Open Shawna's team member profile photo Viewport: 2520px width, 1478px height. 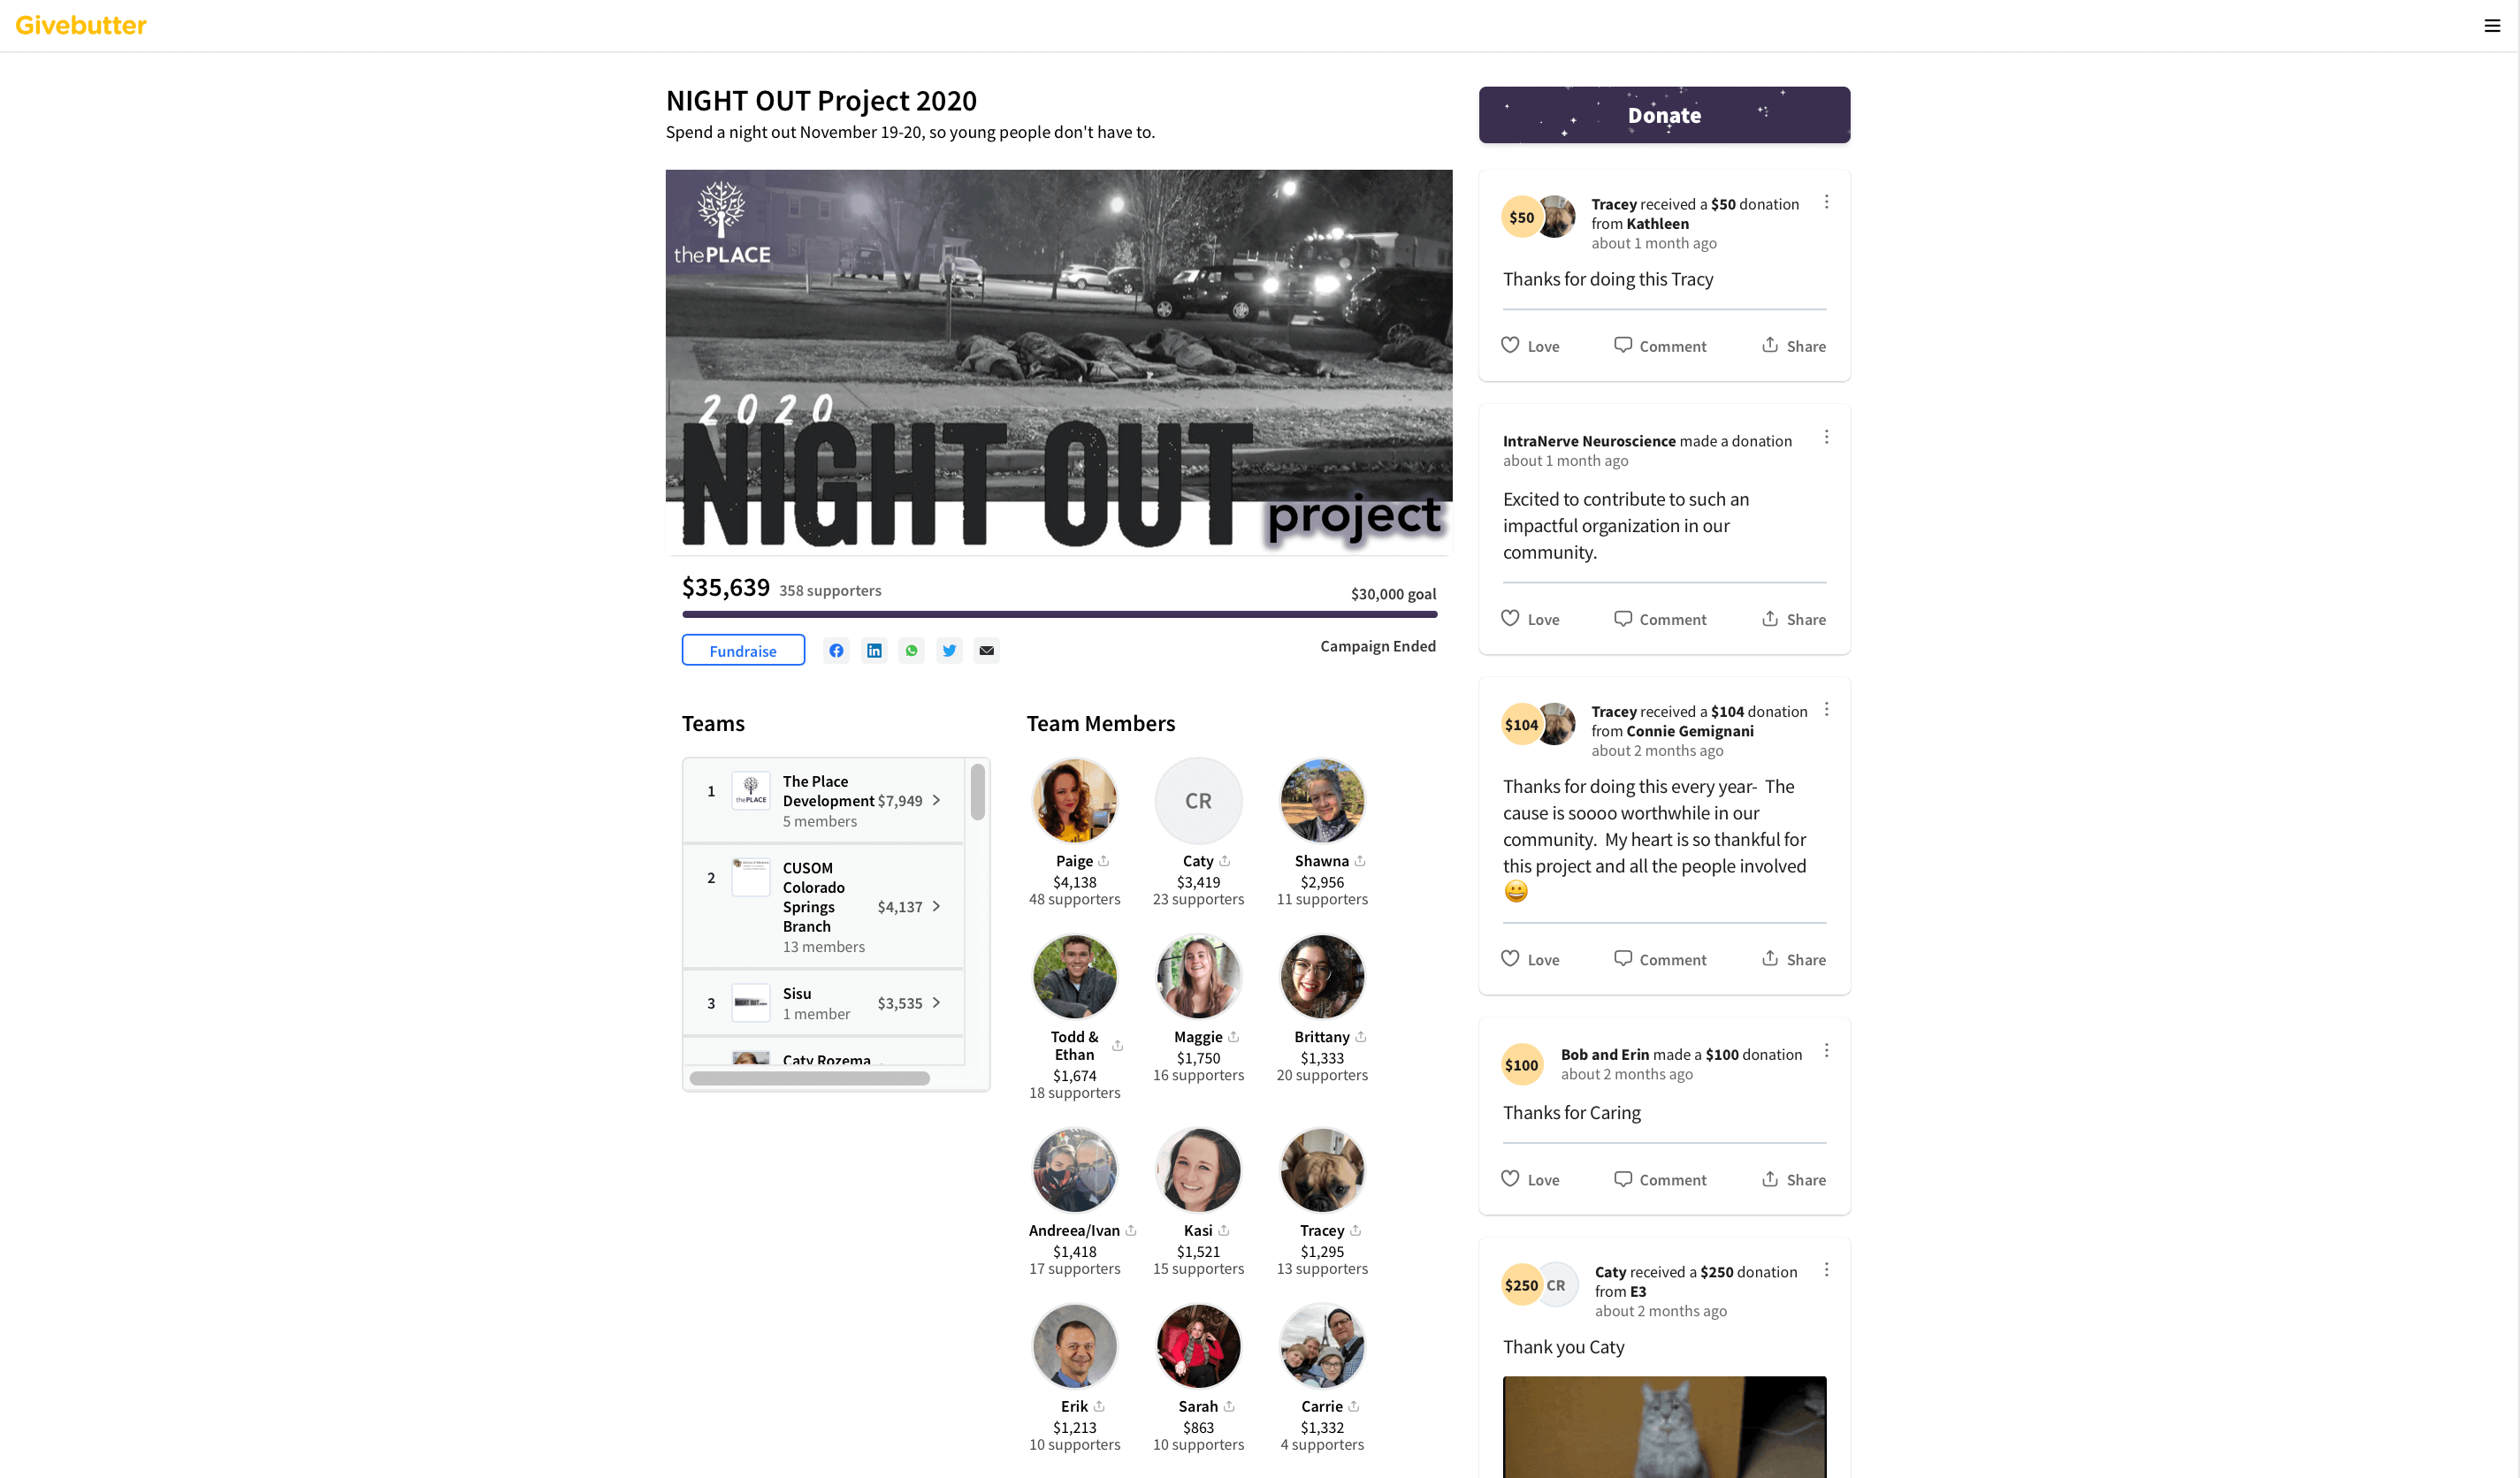pyautogui.click(x=1322, y=801)
